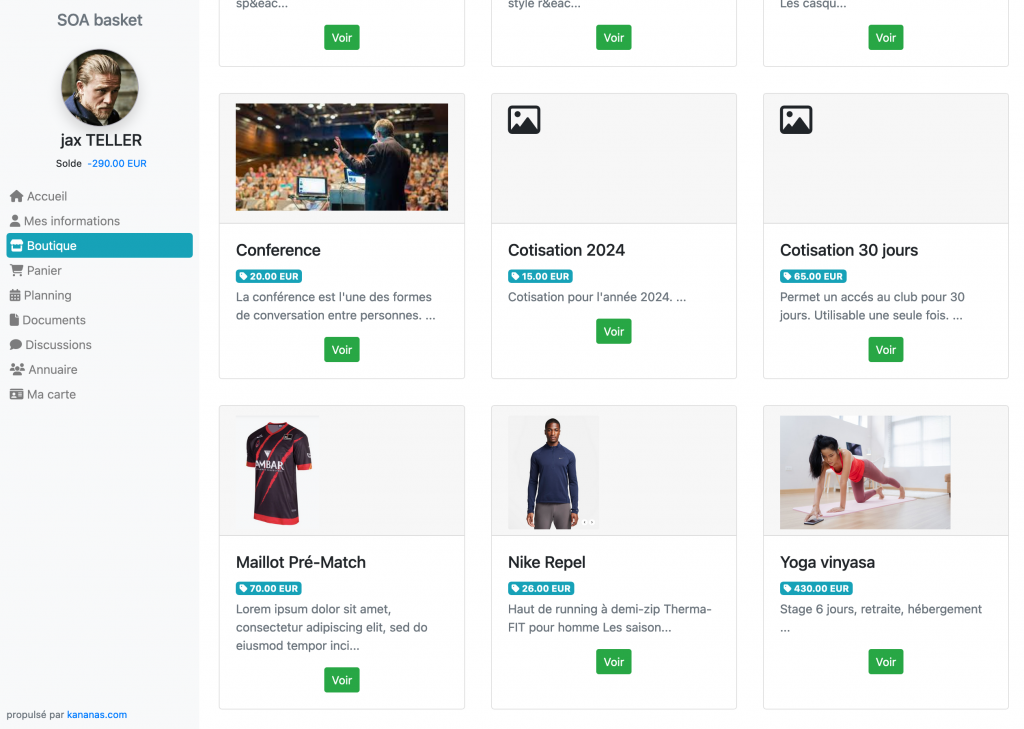This screenshot has height=729, width=1024.
Task: Click the placeholder image icon of Cotisation 30 jours
Action: 796,120
